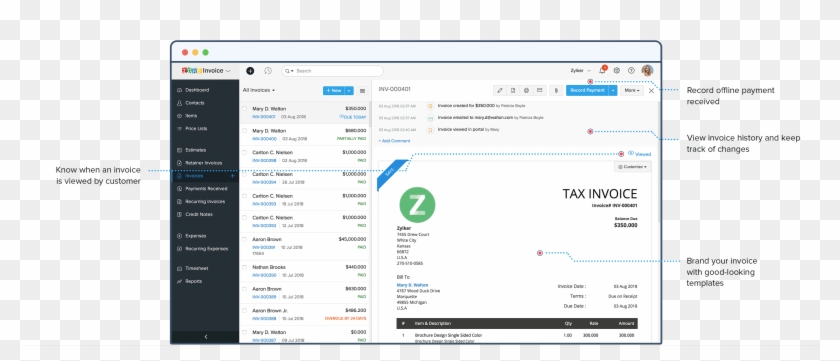
Task: Open Payments Received in the sidebar
Action: (201, 189)
